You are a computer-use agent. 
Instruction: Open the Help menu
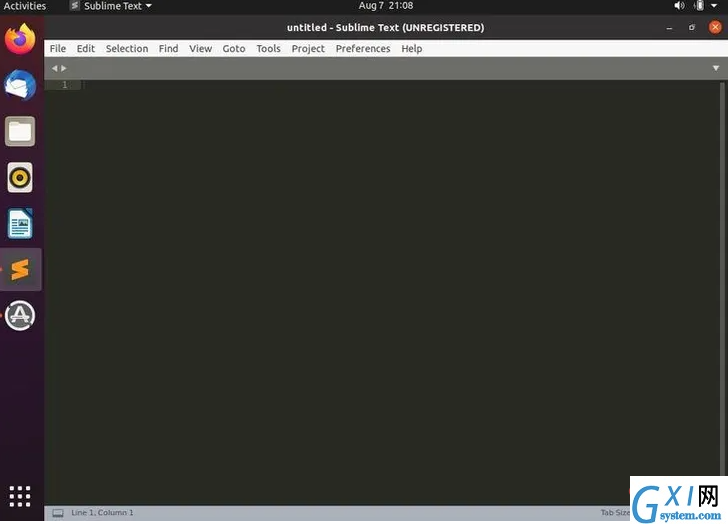[x=411, y=49]
